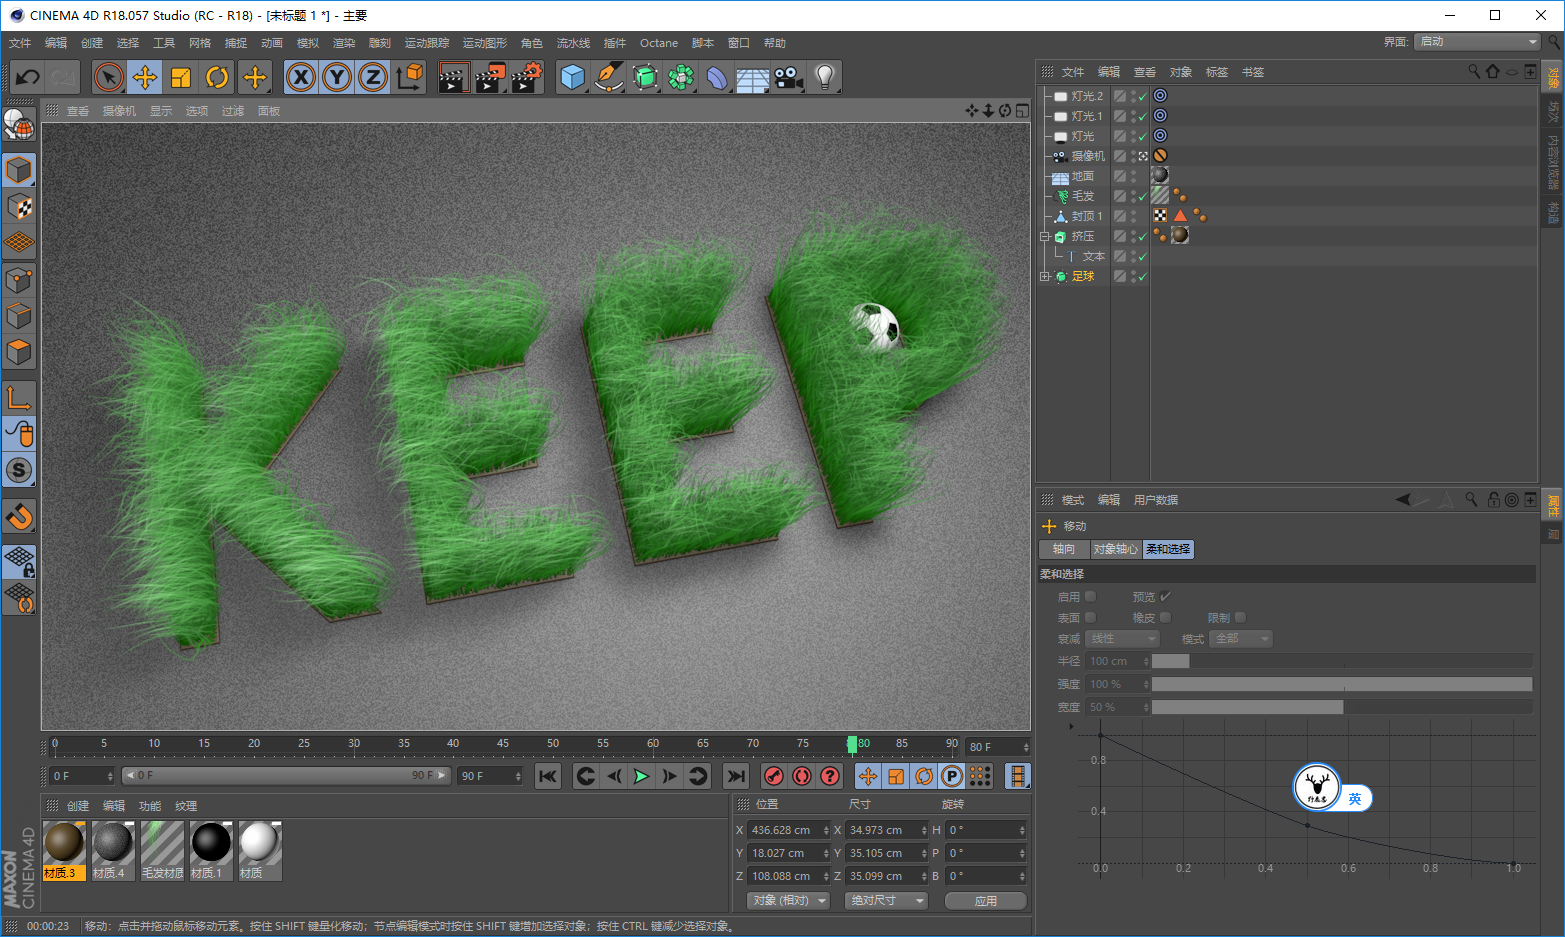Screen dimensions: 1565x937
Task: Click the green timeline marker at frame 80
Action: tap(852, 744)
